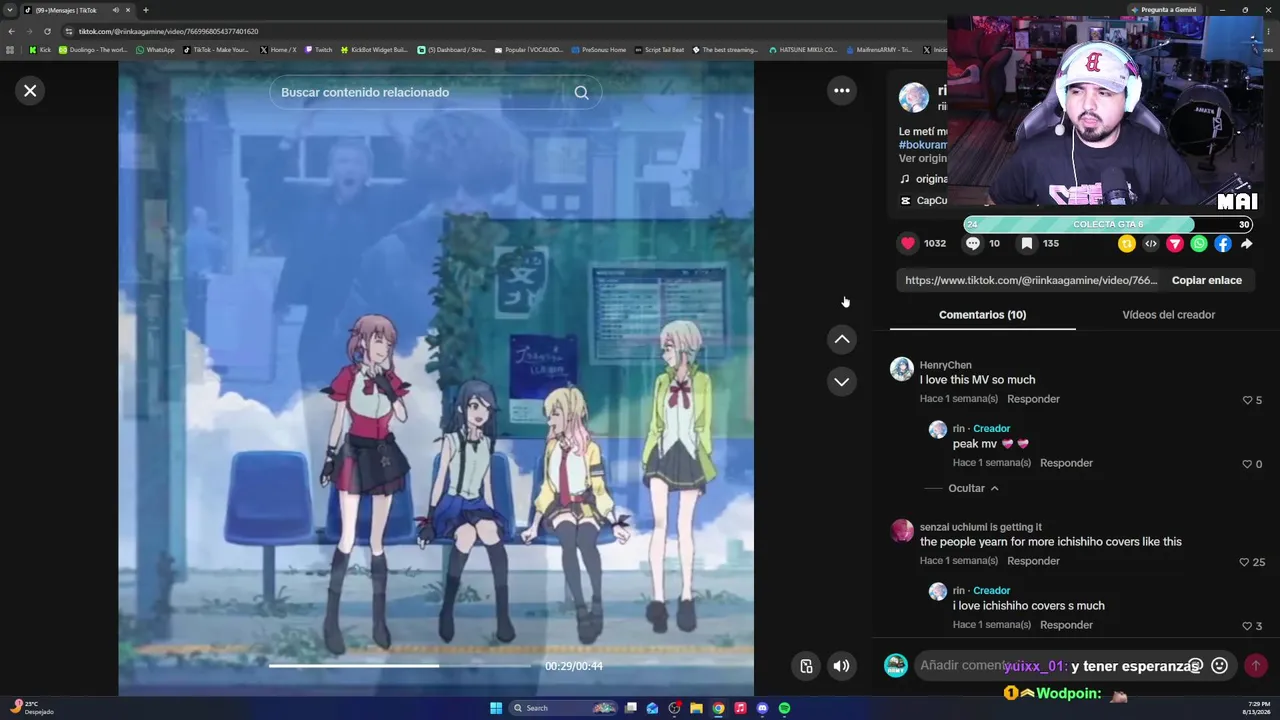
Task: Click the Copiar enlace button
Action: tap(1207, 281)
